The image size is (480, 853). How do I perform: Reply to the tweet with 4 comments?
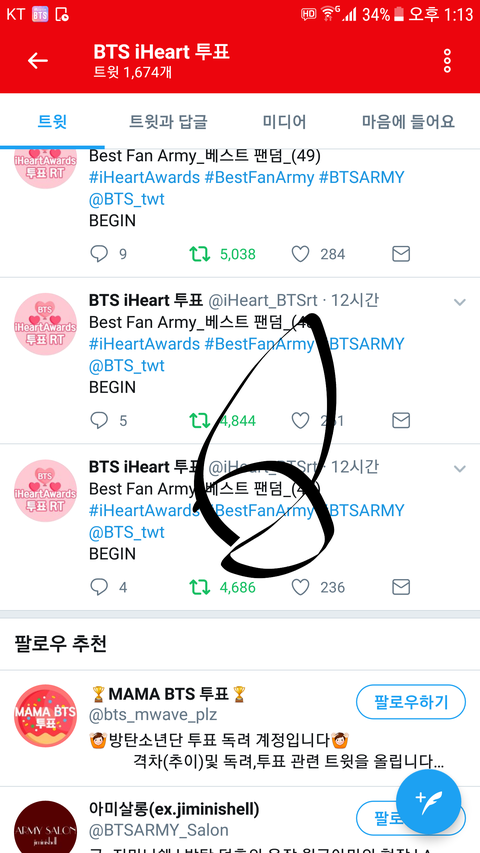click(99, 587)
